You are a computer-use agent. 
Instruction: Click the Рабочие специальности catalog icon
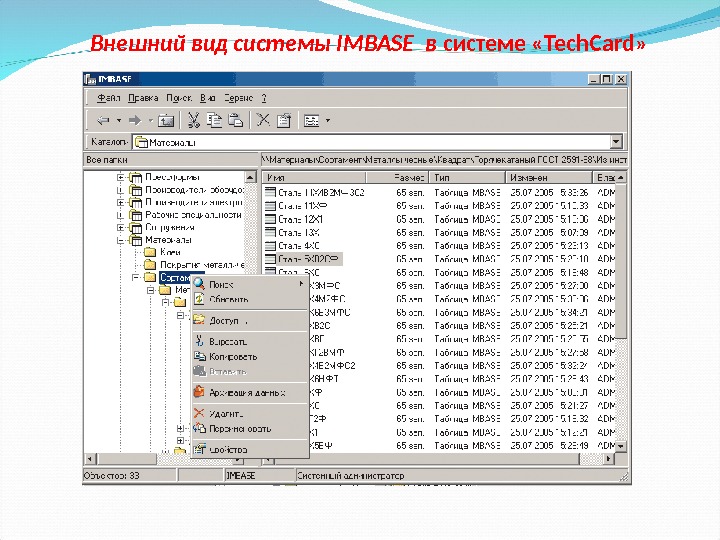pyautogui.click(x=136, y=215)
